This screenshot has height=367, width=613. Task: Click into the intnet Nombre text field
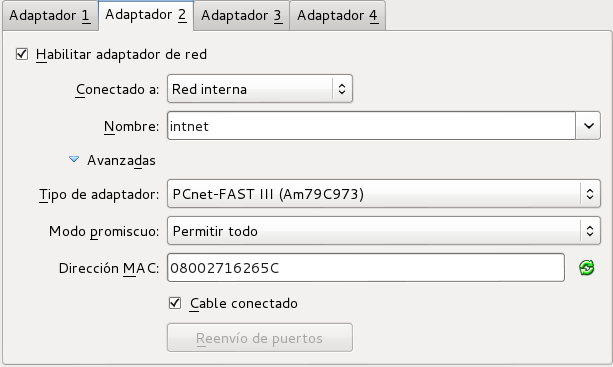[371, 126]
